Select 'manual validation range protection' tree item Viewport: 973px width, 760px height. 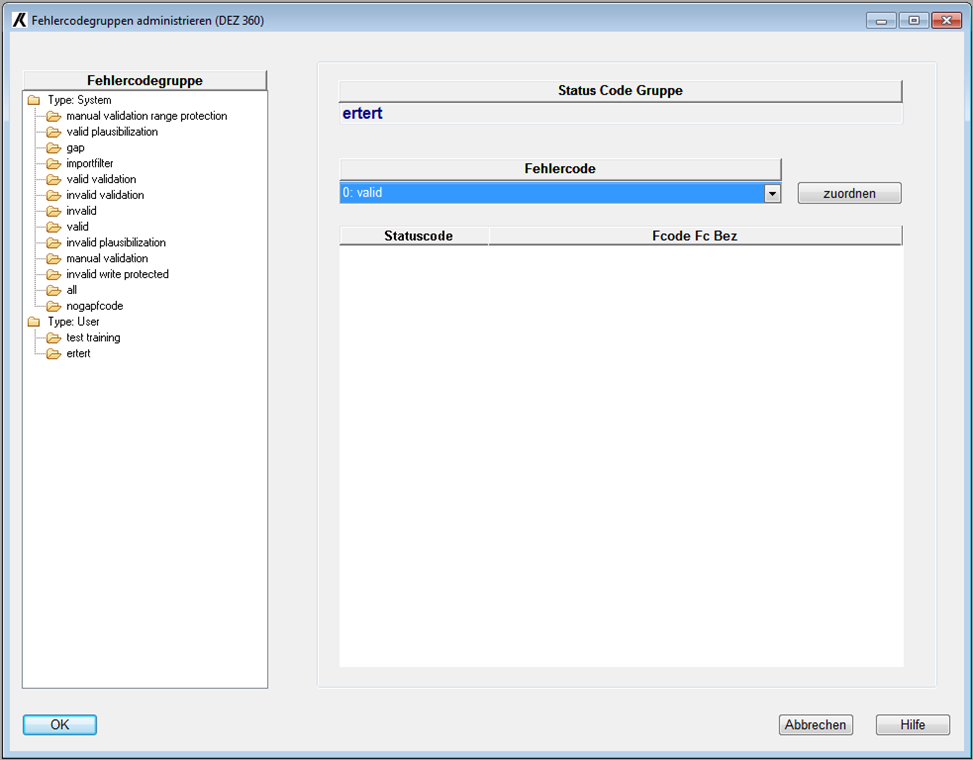click(146, 116)
